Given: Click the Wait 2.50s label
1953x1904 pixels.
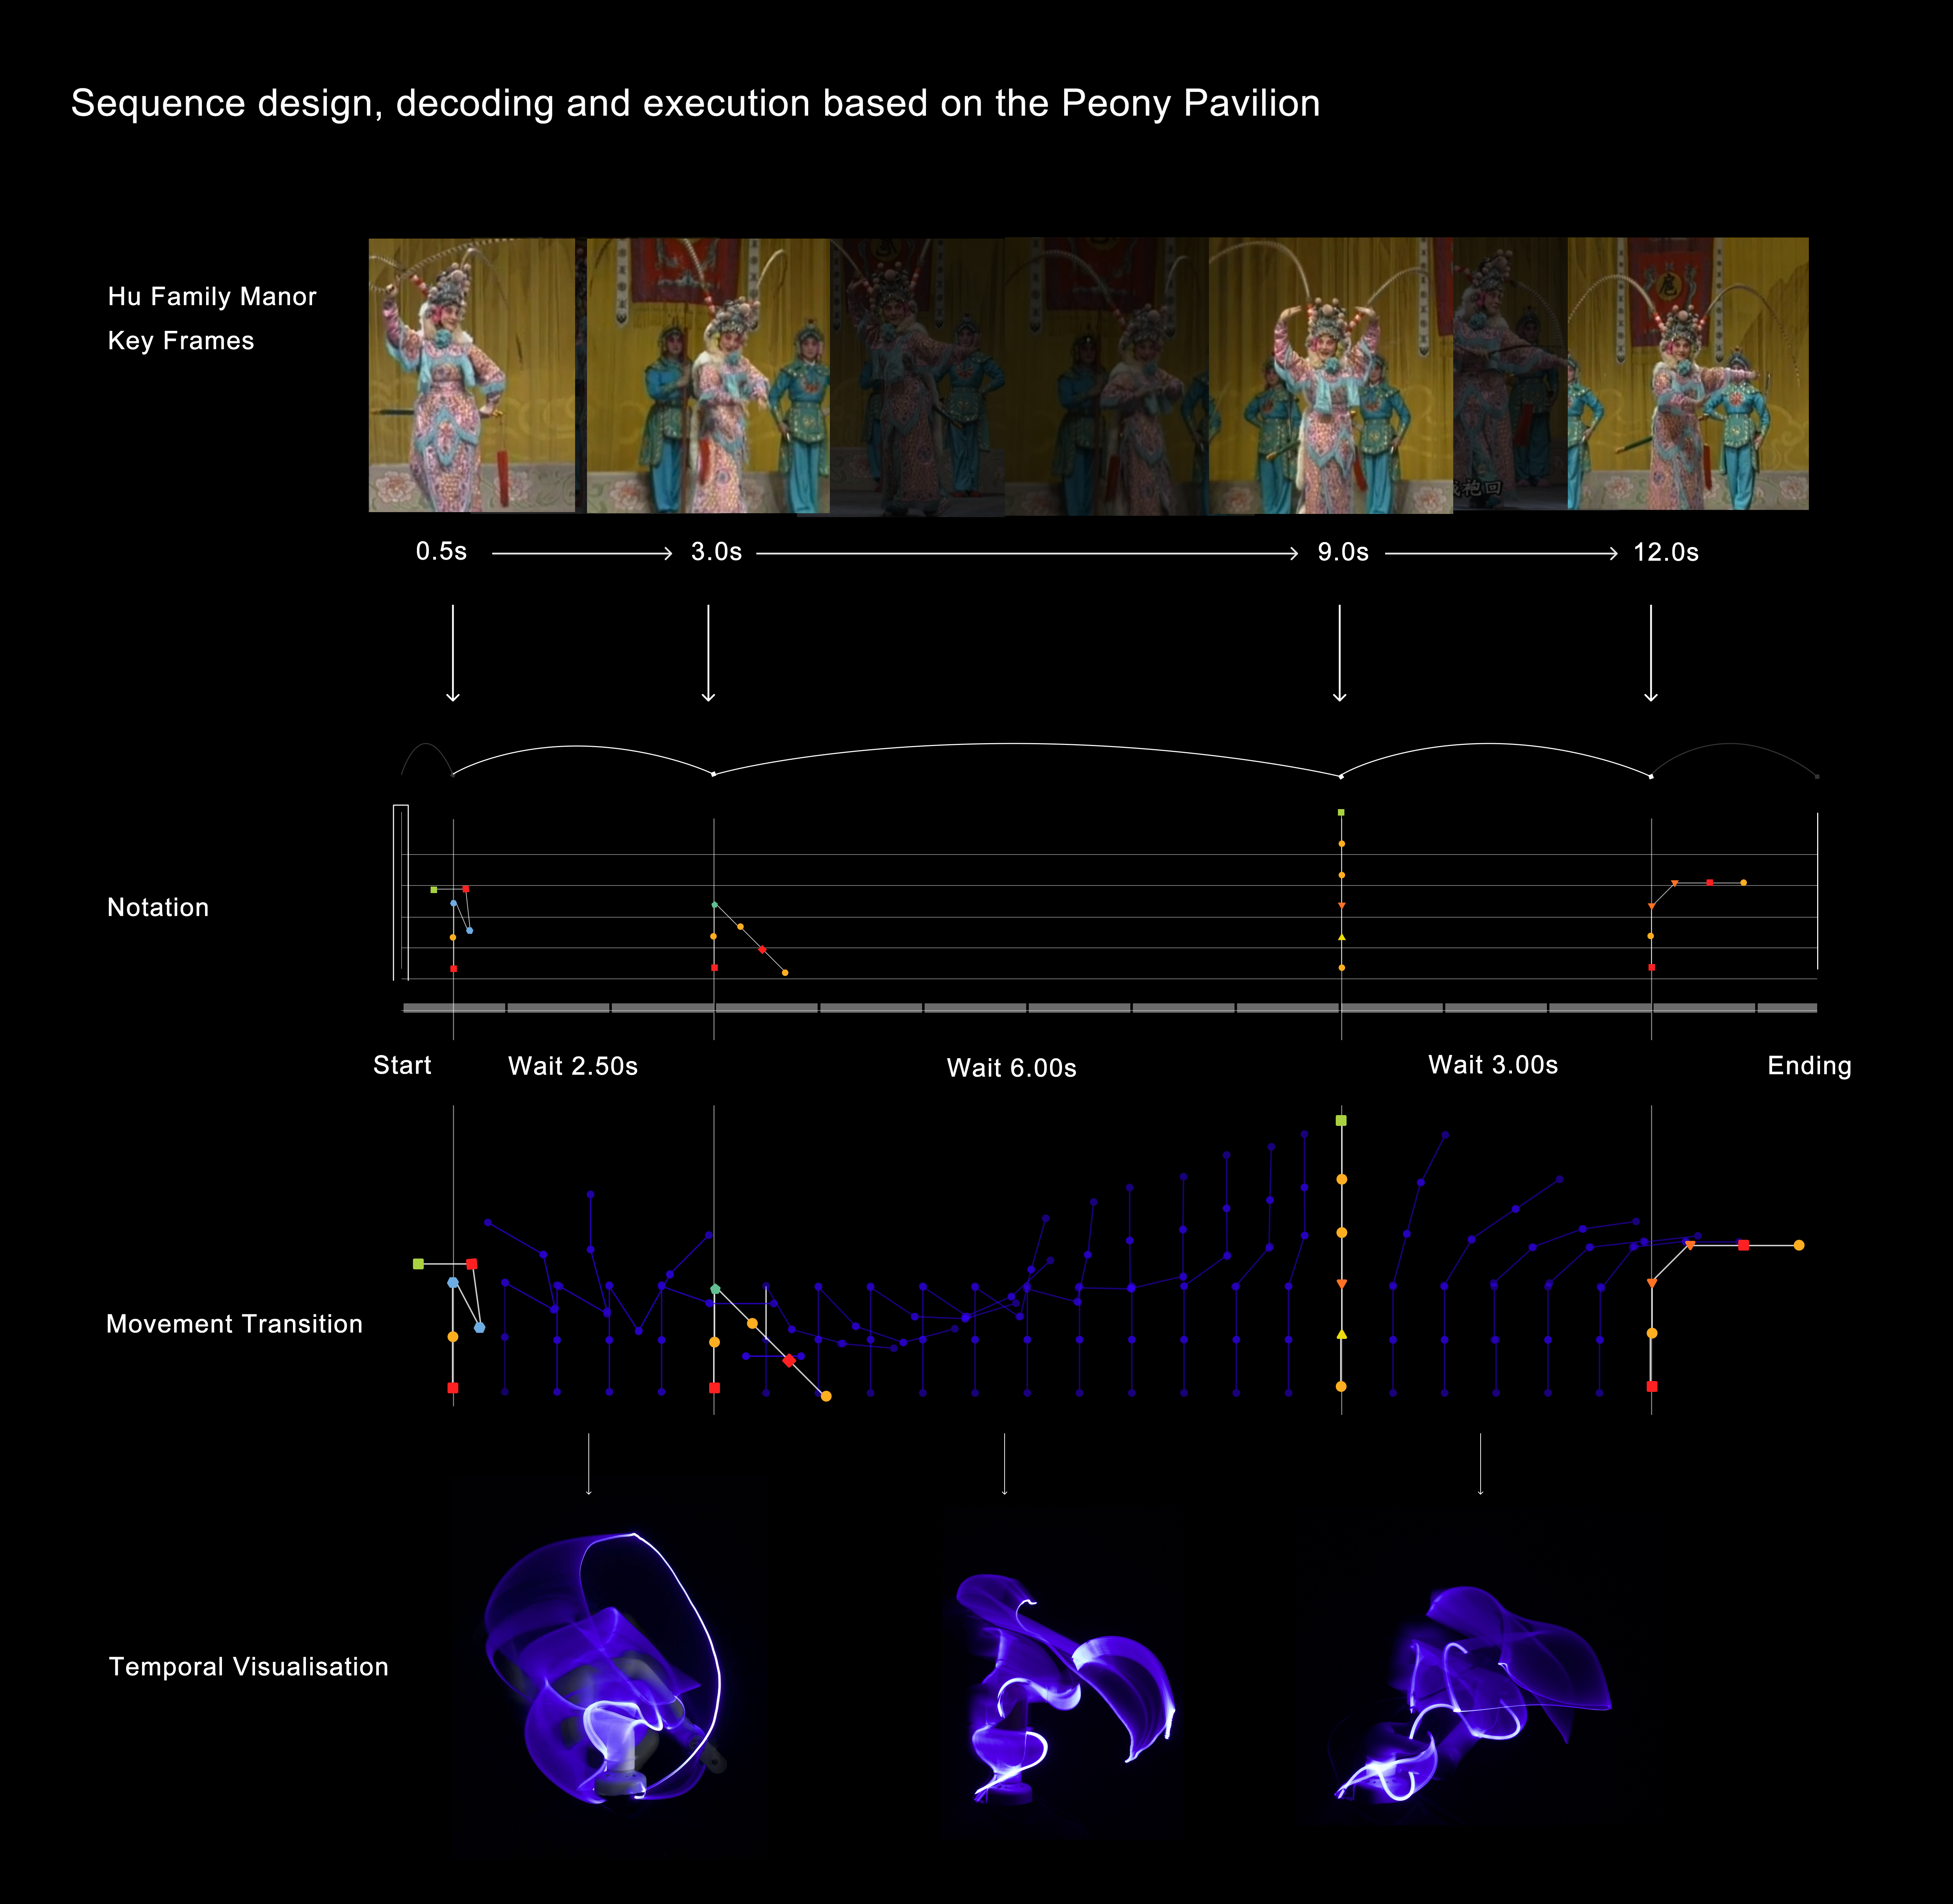Looking at the screenshot, I should pyautogui.click(x=572, y=1066).
